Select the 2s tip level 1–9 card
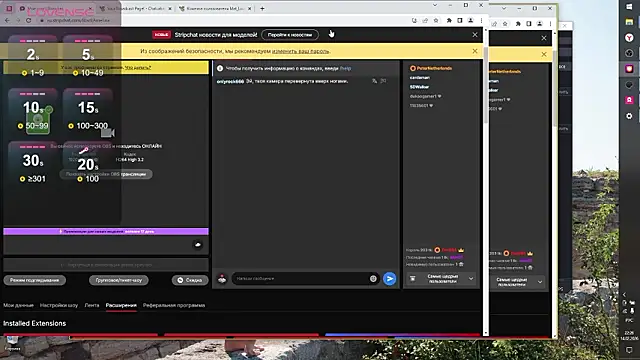 click(32, 57)
